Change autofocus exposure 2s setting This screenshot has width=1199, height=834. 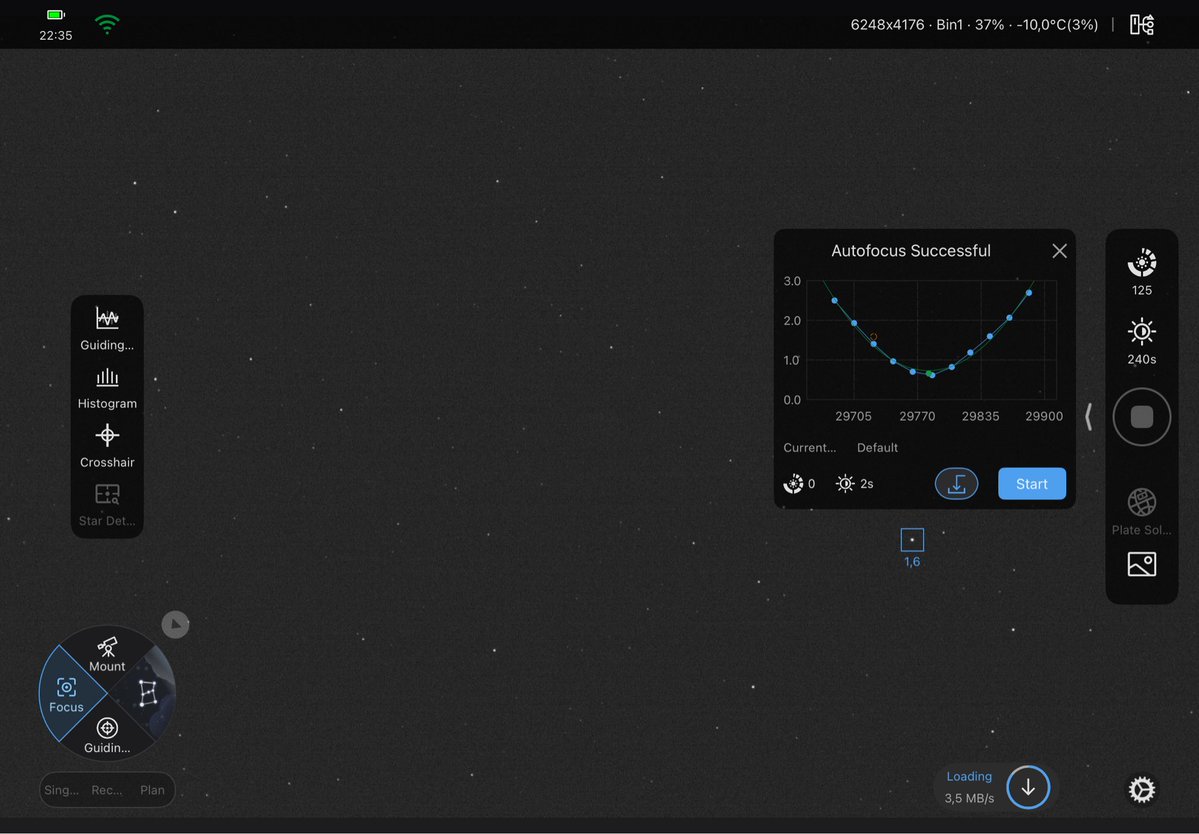pyautogui.click(x=855, y=484)
